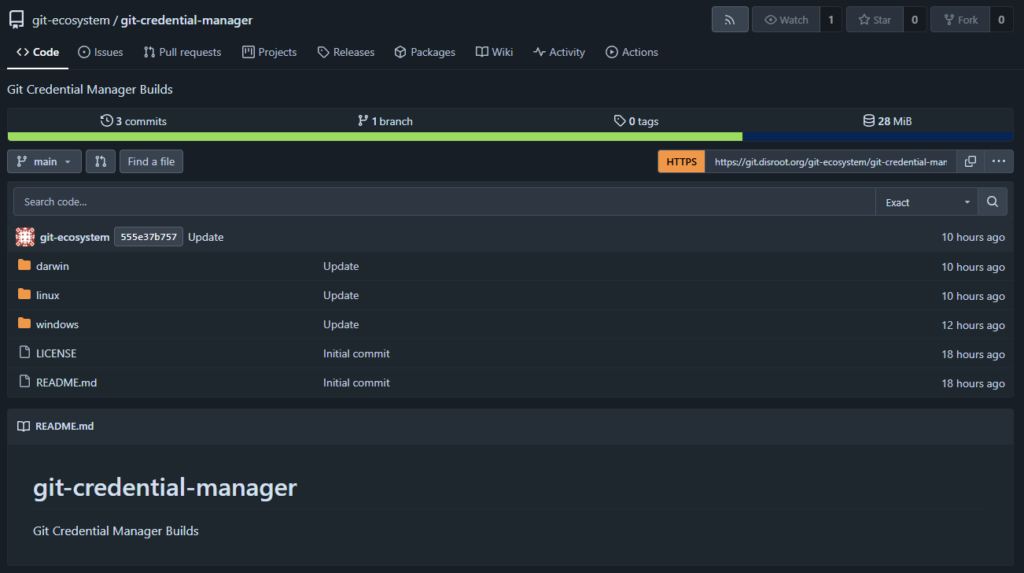Click the compare branches icon button
1024x573 pixels.
101,161
